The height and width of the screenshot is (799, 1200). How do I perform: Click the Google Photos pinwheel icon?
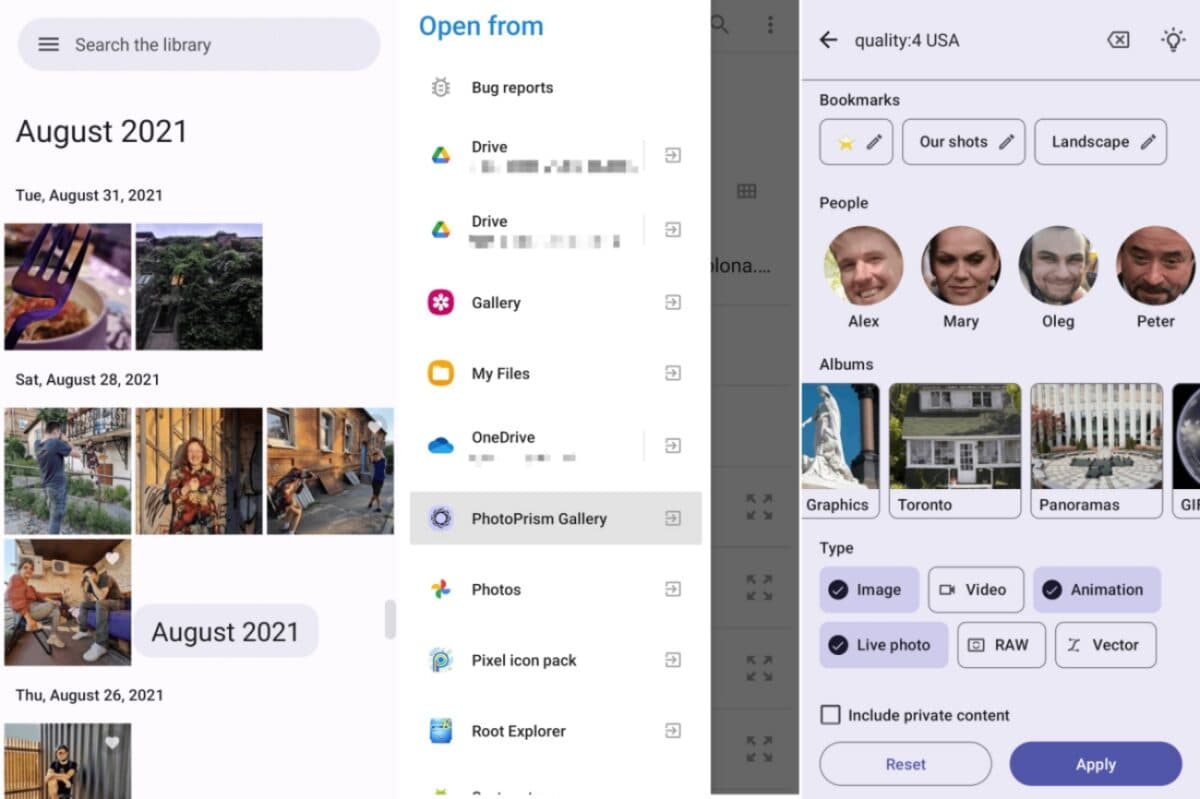(x=440, y=589)
